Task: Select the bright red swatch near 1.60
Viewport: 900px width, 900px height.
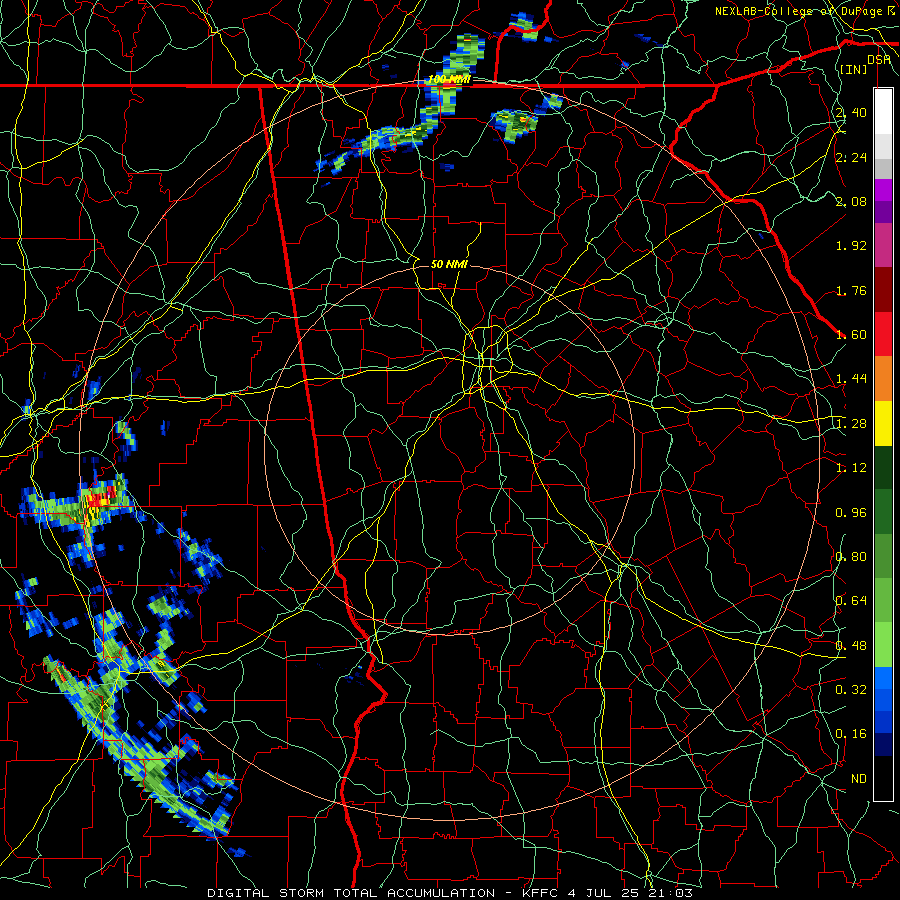Action: (883, 334)
